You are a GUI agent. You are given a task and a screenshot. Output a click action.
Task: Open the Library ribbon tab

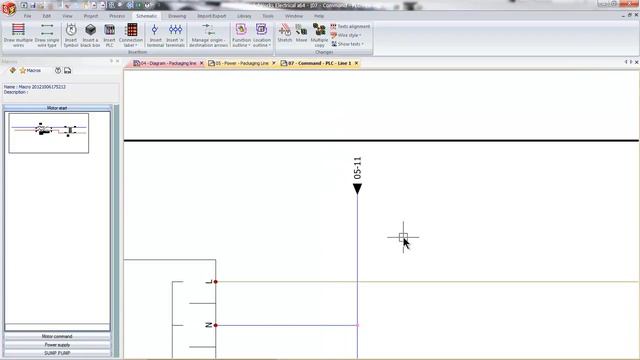click(244, 16)
